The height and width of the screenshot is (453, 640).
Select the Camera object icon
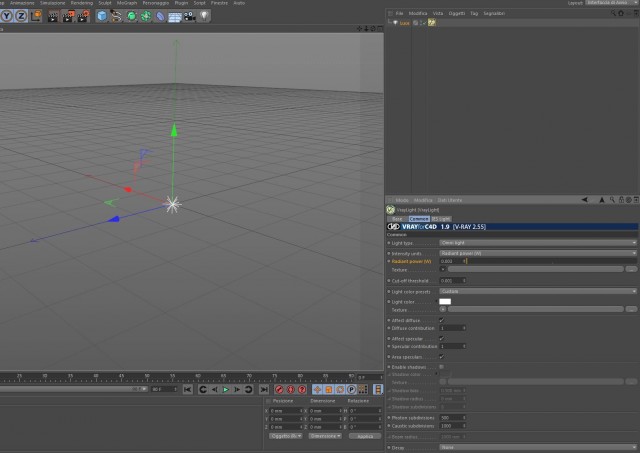tap(189, 16)
